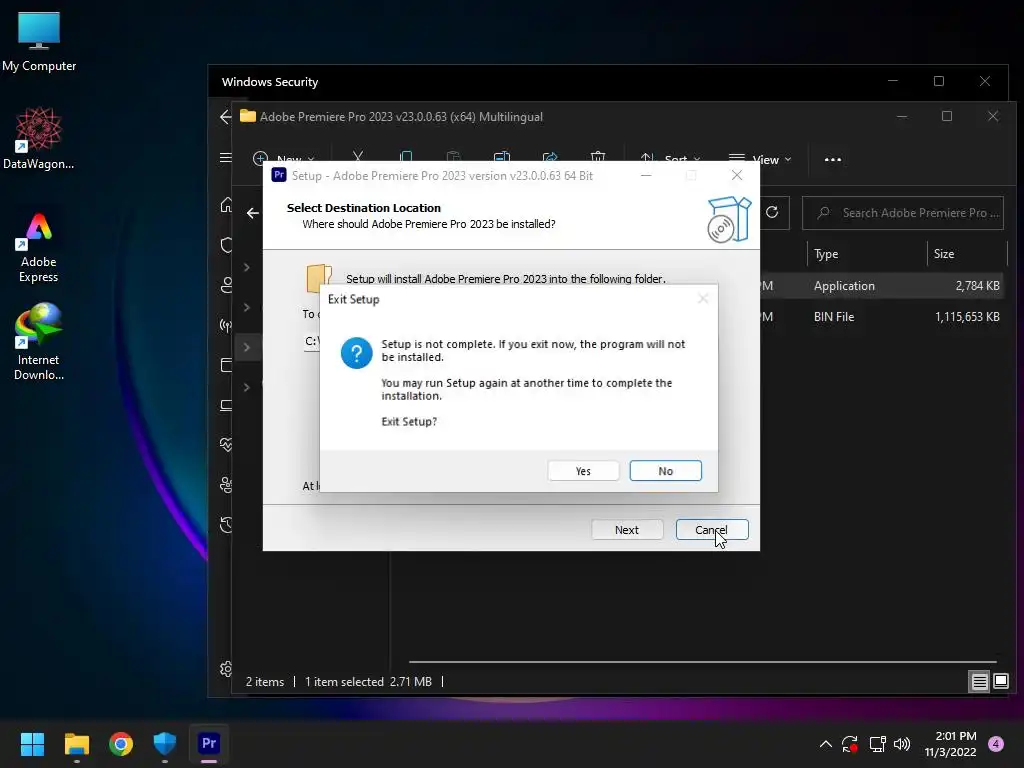This screenshot has width=1024, height=768.
Task: Open clock and date panel
Action: click(x=951, y=744)
